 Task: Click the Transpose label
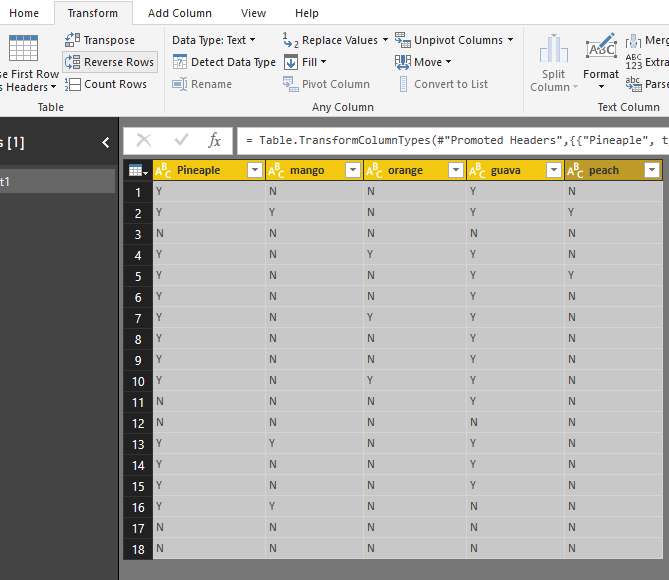pyautogui.click(x=109, y=40)
